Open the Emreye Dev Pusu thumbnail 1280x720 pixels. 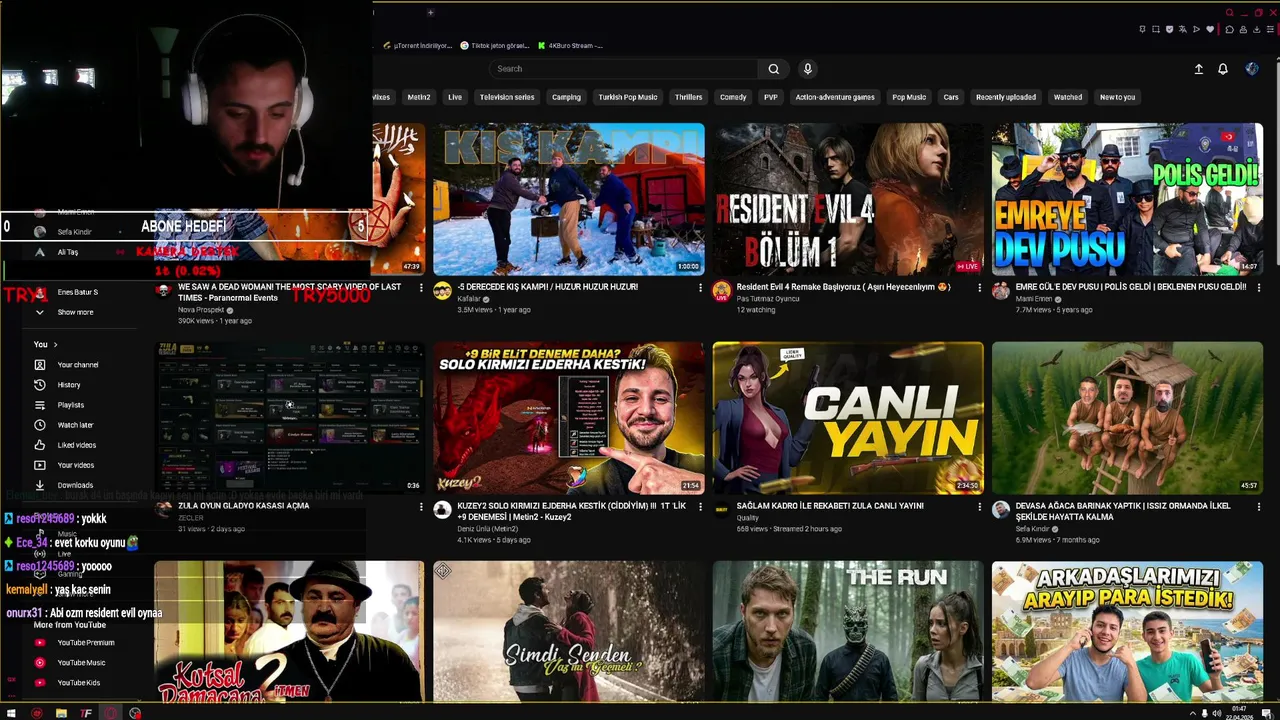pyautogui.click(x=1127, y=199)
